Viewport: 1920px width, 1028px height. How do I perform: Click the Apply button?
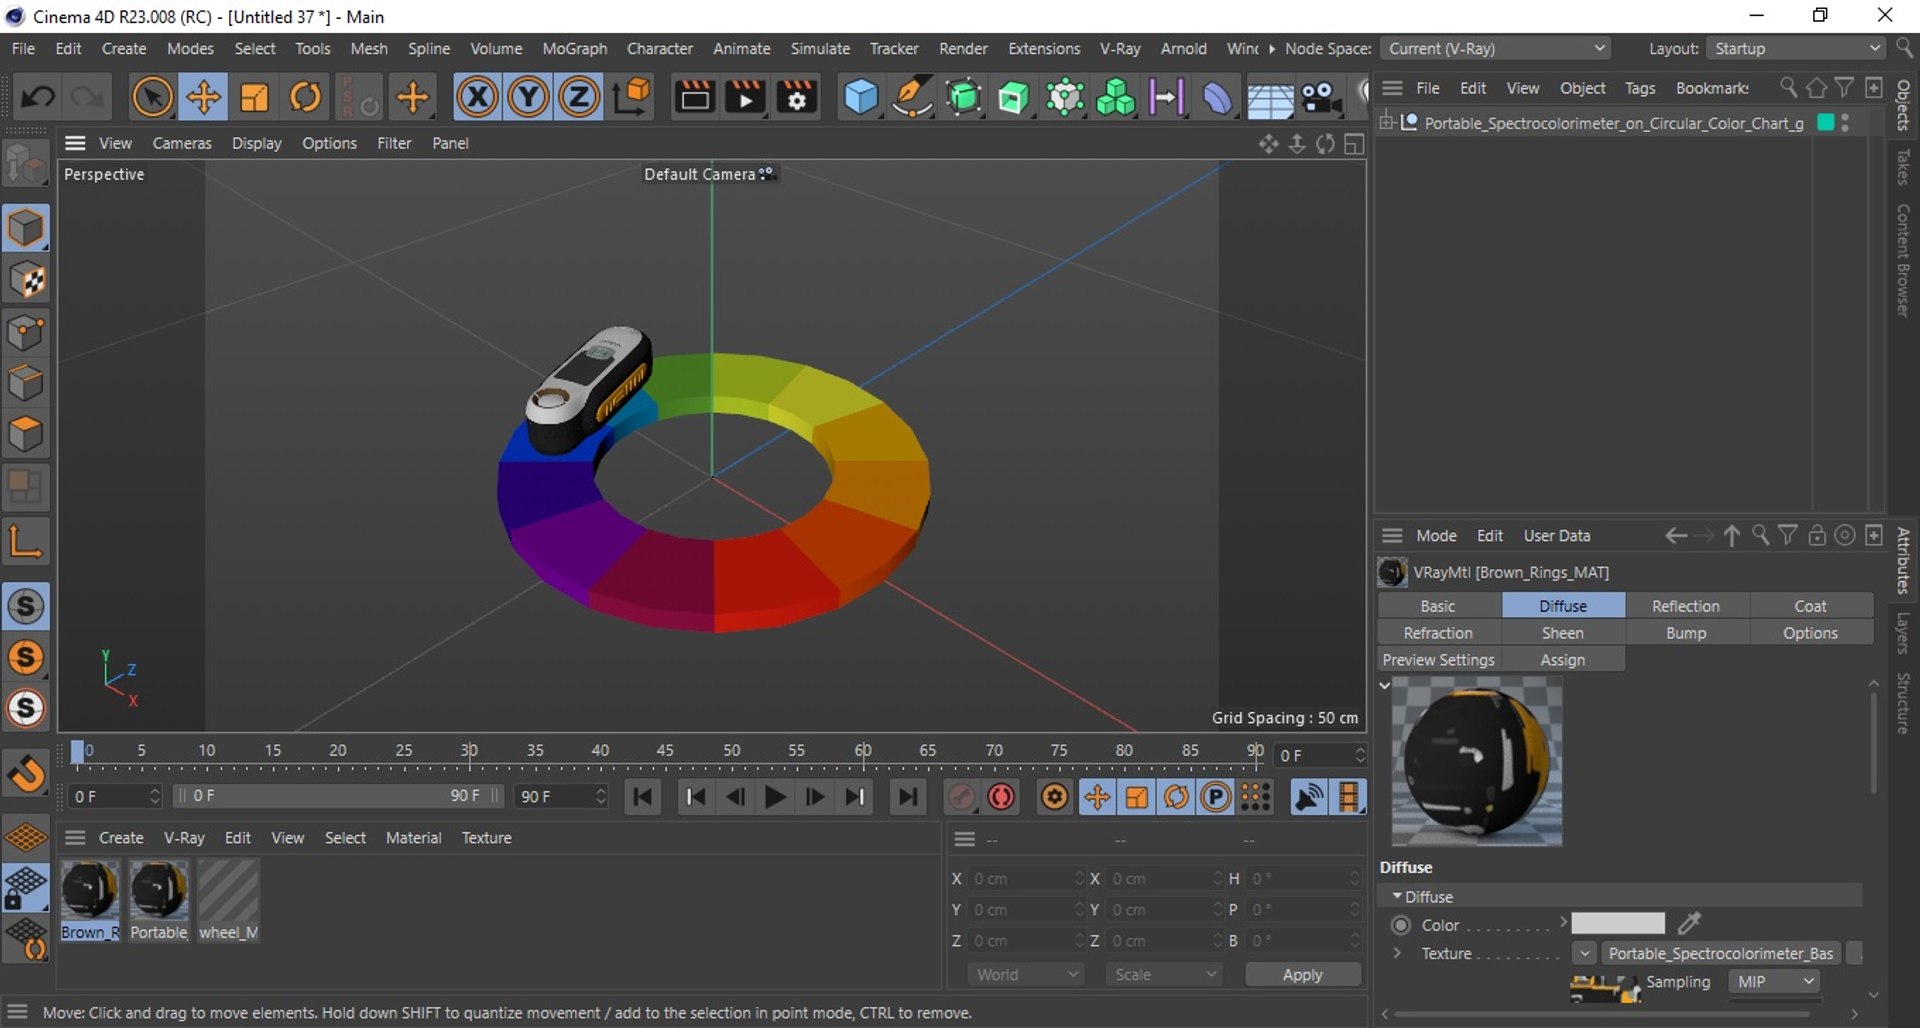click(x=1302, y=974)
